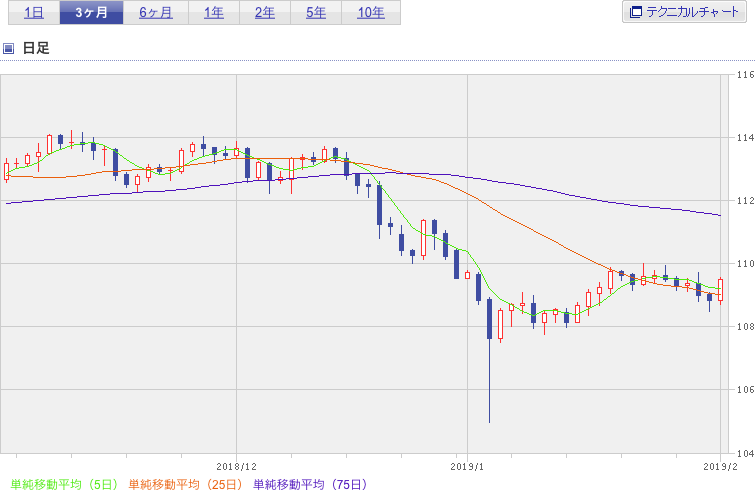Click the 116 price axis label
The image size is (755, 493).
click(x=745, y=75)
